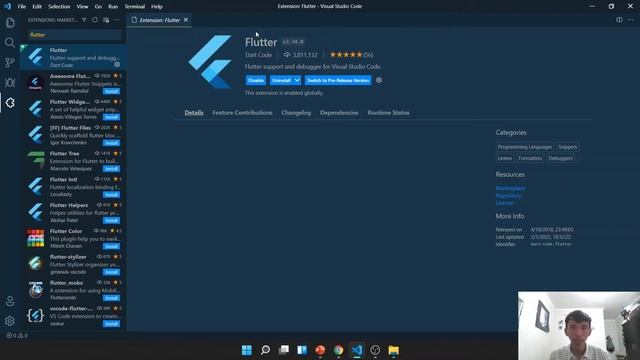The width and height of the screenshot is (640, 360).
Task: Open the Terminal menu
Action: point(135,7)
